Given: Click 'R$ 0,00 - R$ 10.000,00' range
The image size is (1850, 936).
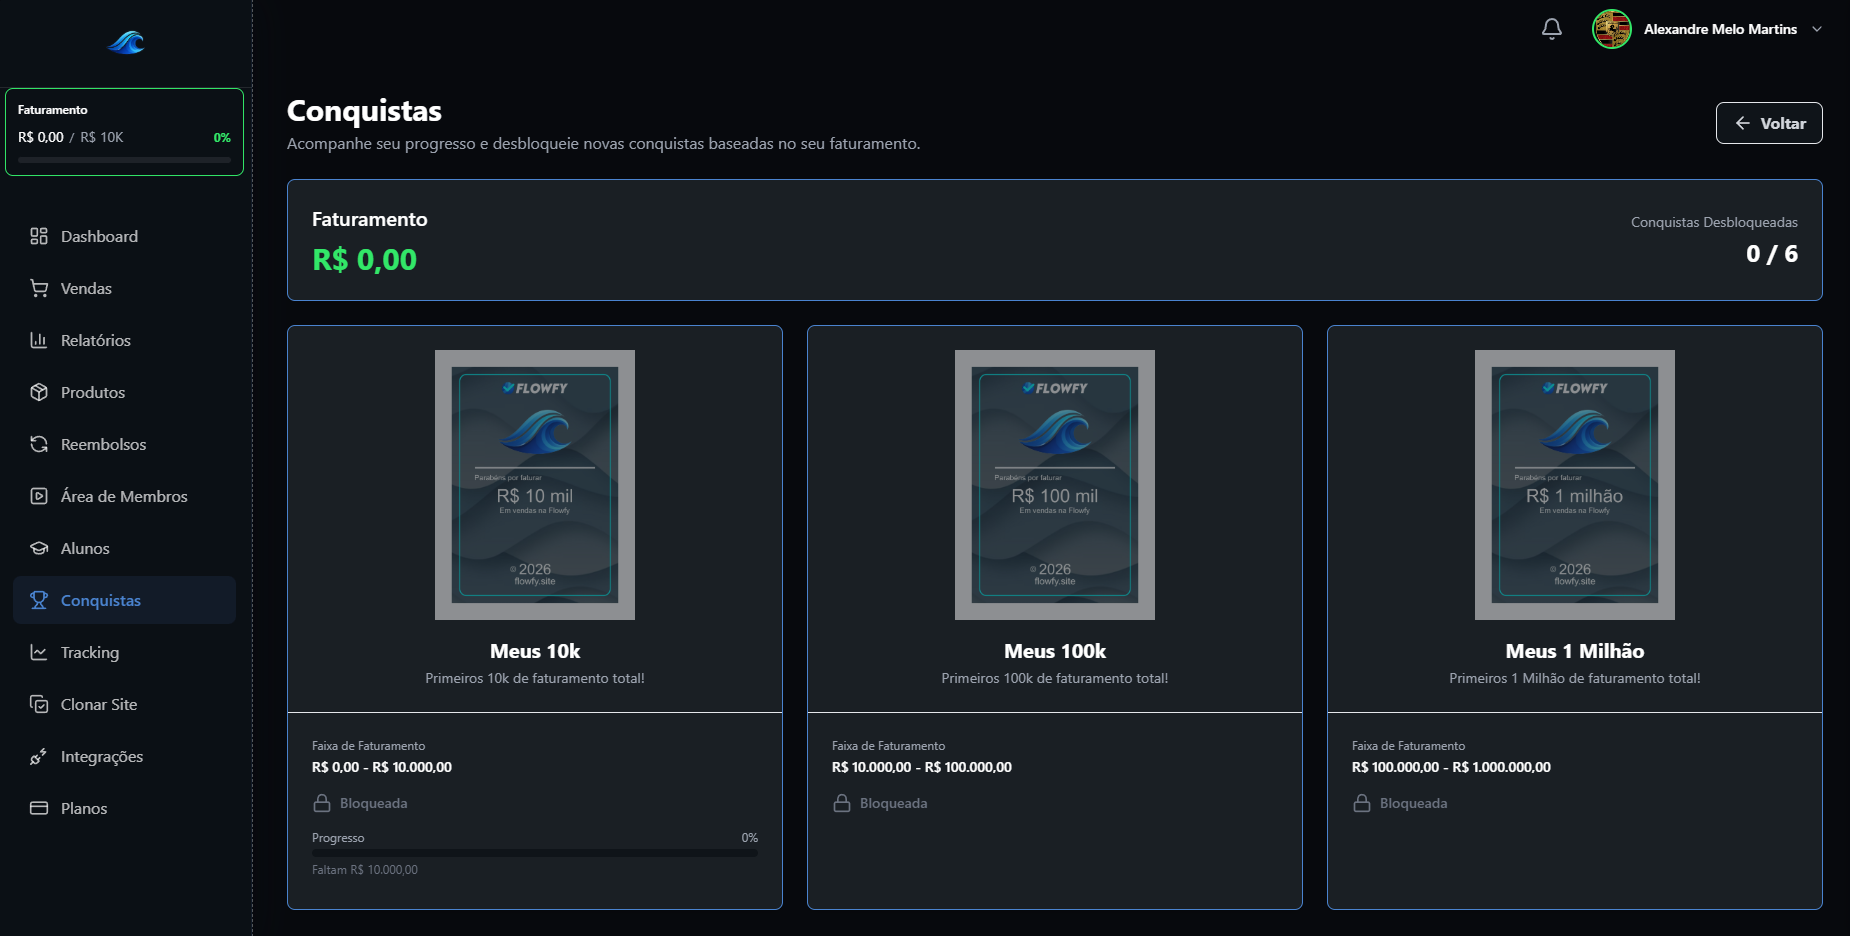Looking at the screenshot, I should 382,767.
